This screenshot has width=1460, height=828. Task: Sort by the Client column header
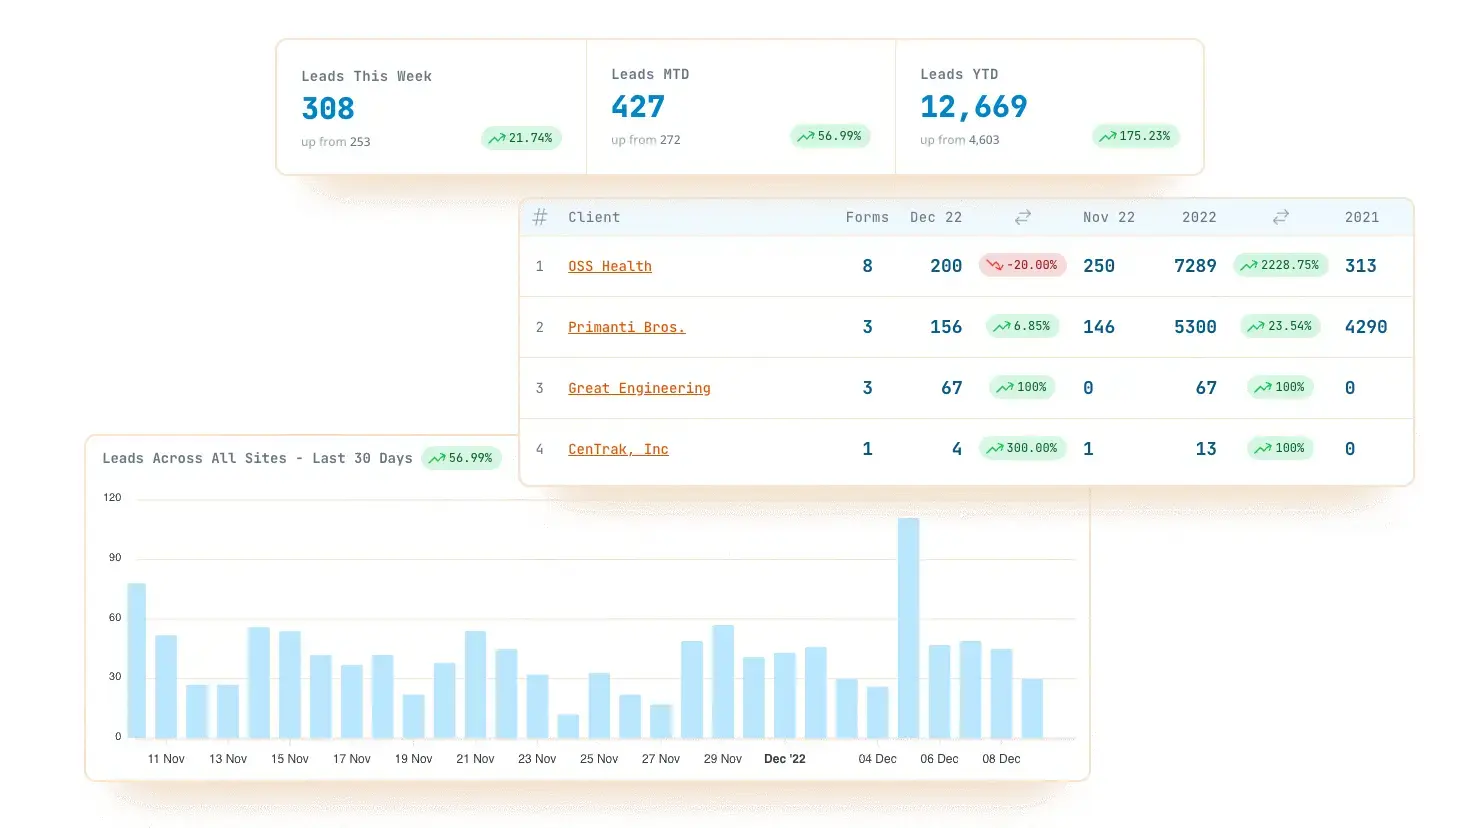[594, 217]
